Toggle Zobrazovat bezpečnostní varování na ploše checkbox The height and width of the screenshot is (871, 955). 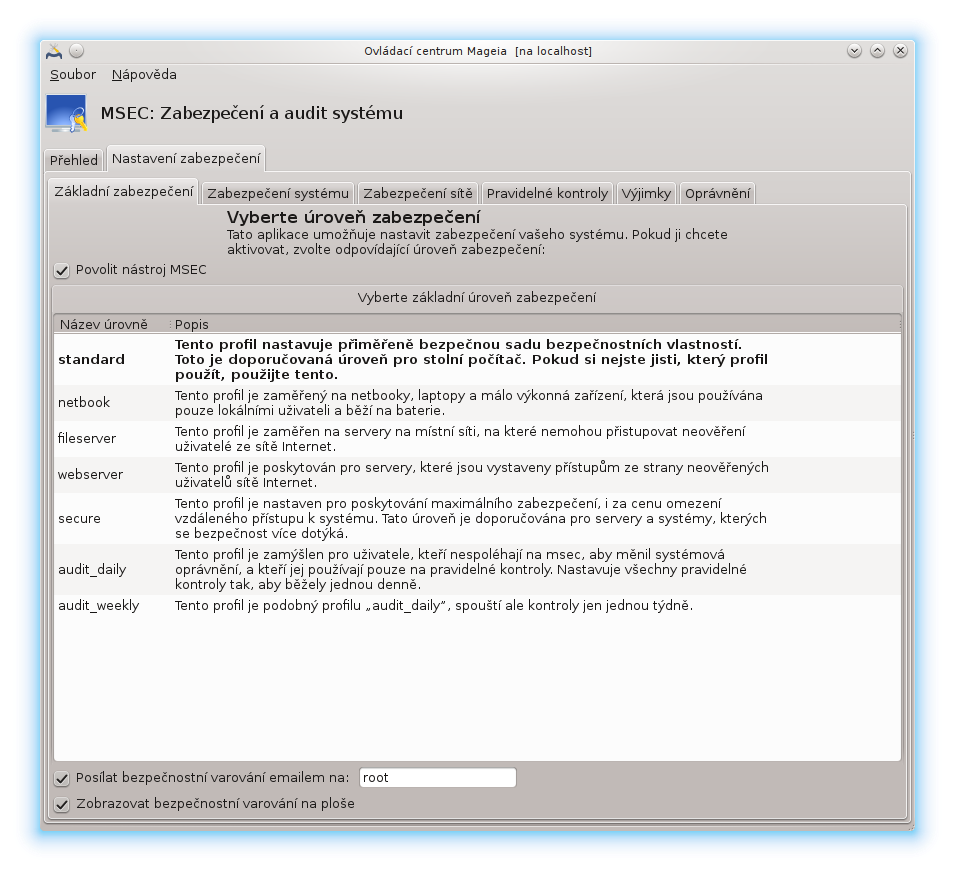[62, 804]
